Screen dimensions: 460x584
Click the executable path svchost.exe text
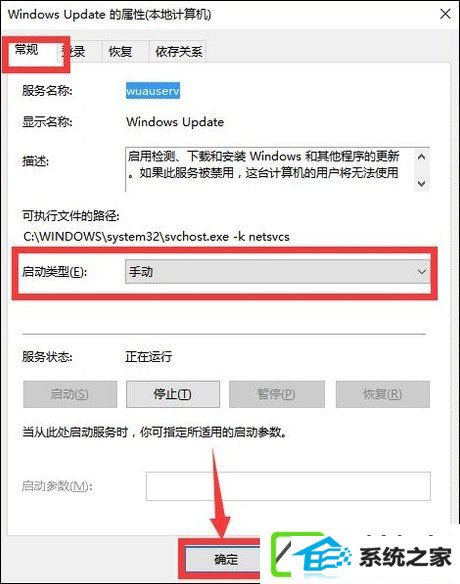pos(156,237)
